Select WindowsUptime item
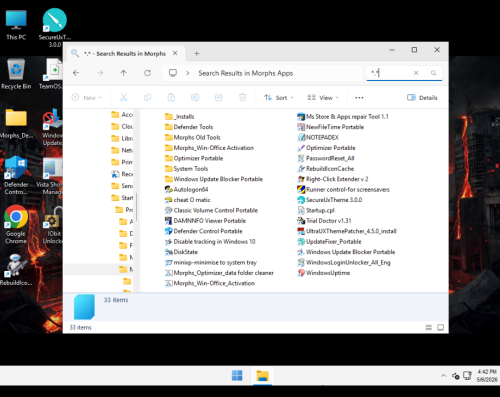Image resolution: width=500 pixels, height=397 pixels. click(324, 273)
